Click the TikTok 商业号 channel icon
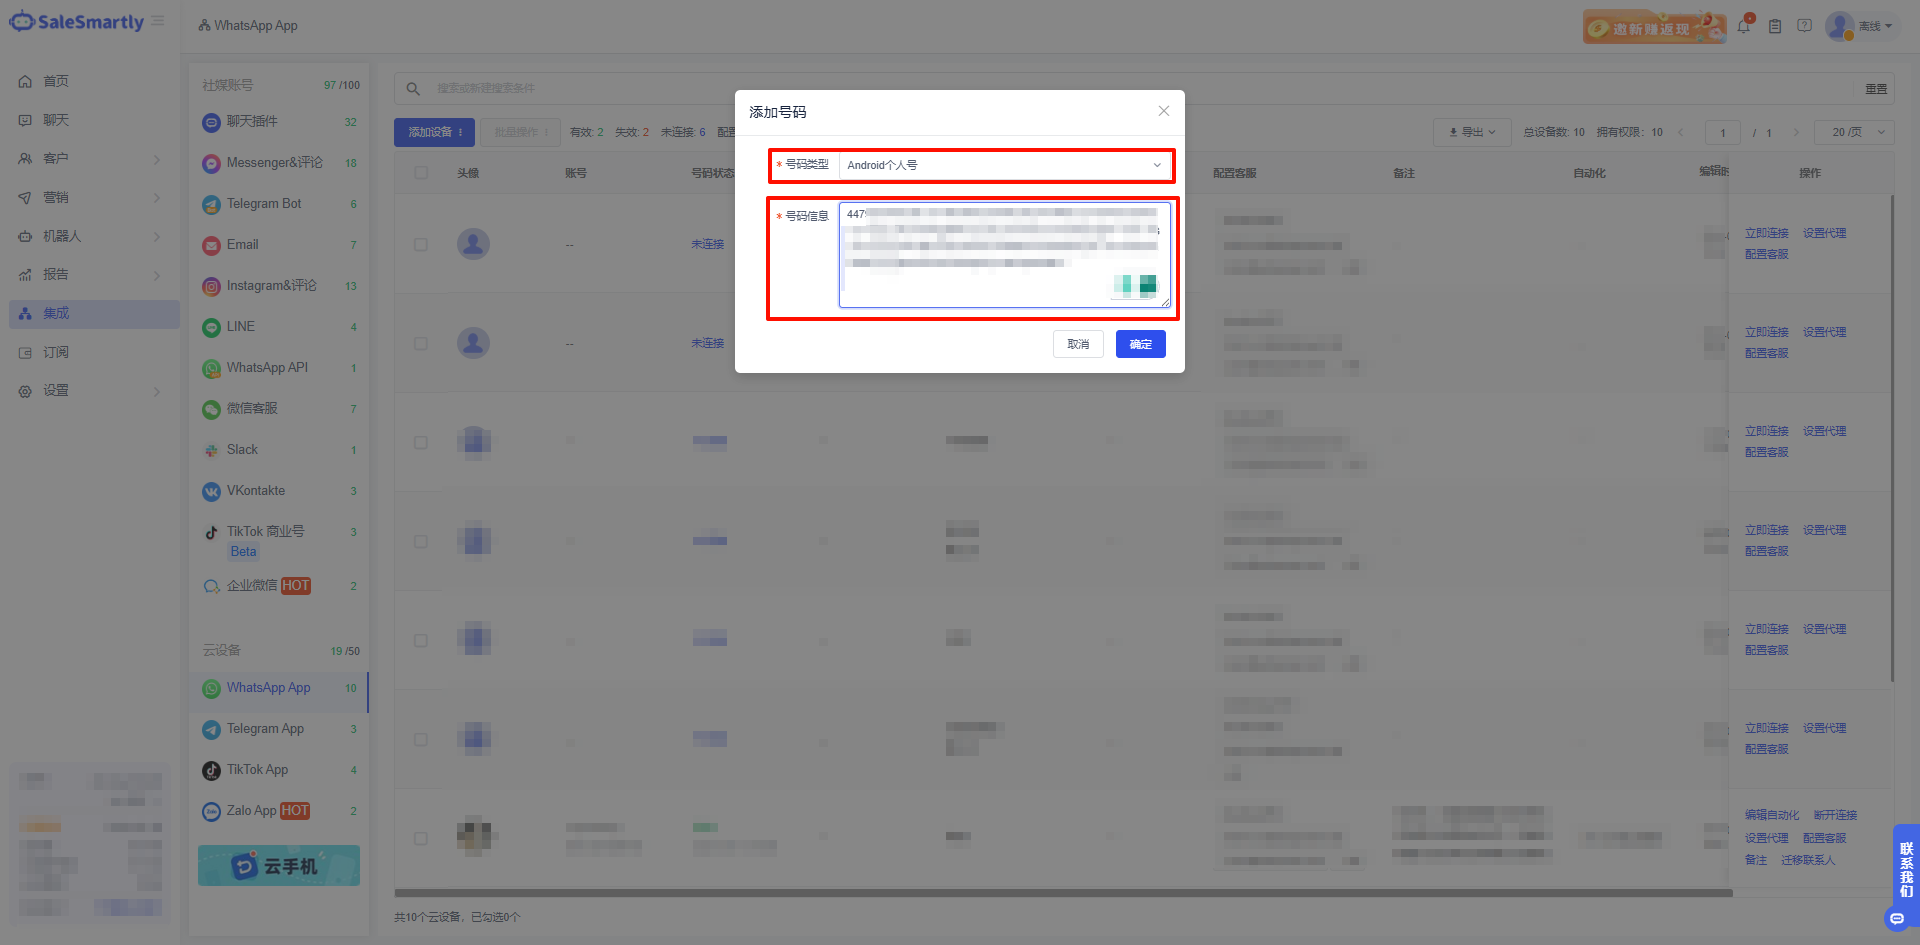This screenshot has height=945, width=1920. click(211, 532)
